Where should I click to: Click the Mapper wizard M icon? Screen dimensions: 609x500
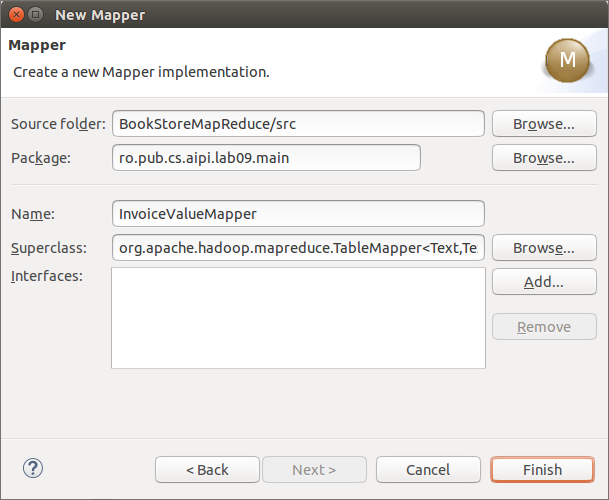pos(567,60)
